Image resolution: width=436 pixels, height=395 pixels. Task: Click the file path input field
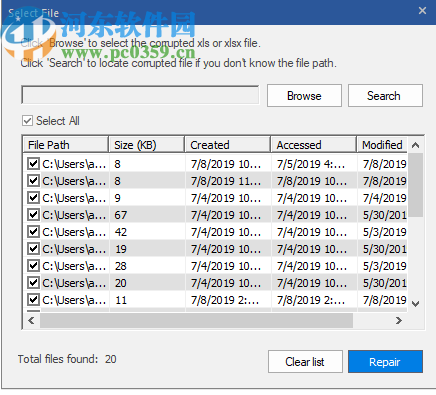point(140,95)
